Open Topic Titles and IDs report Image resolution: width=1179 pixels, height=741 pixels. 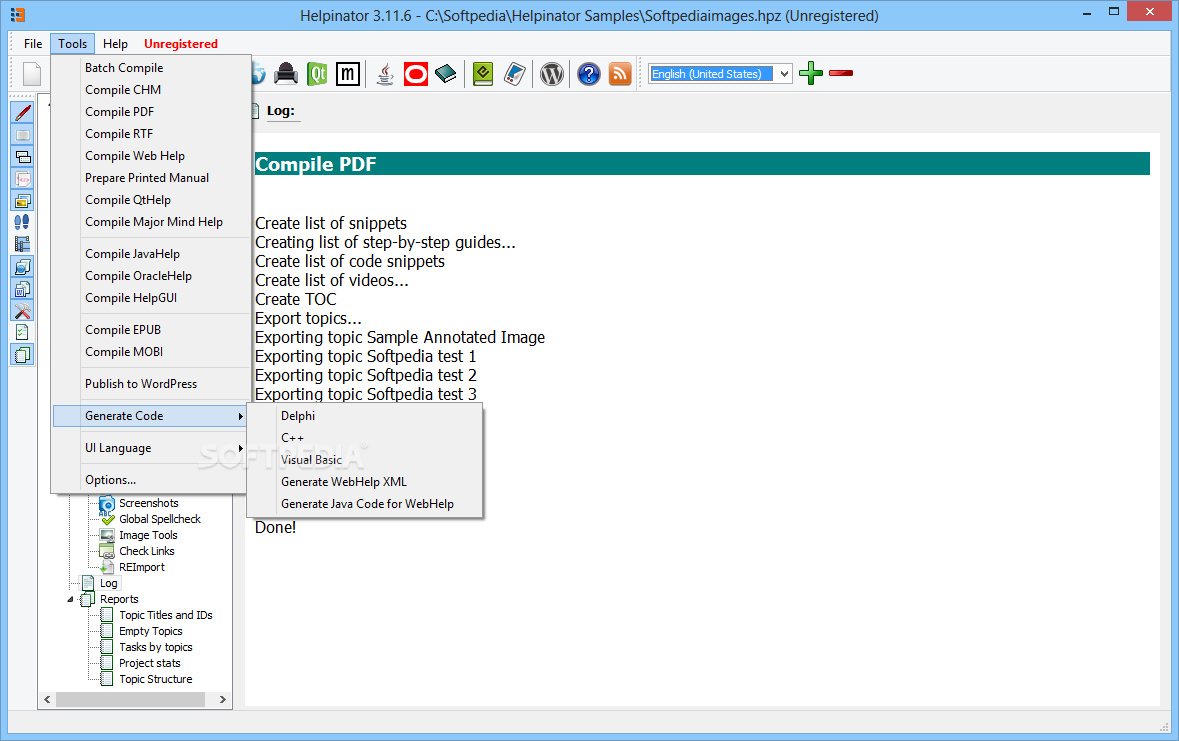click(x=165, y=615)
